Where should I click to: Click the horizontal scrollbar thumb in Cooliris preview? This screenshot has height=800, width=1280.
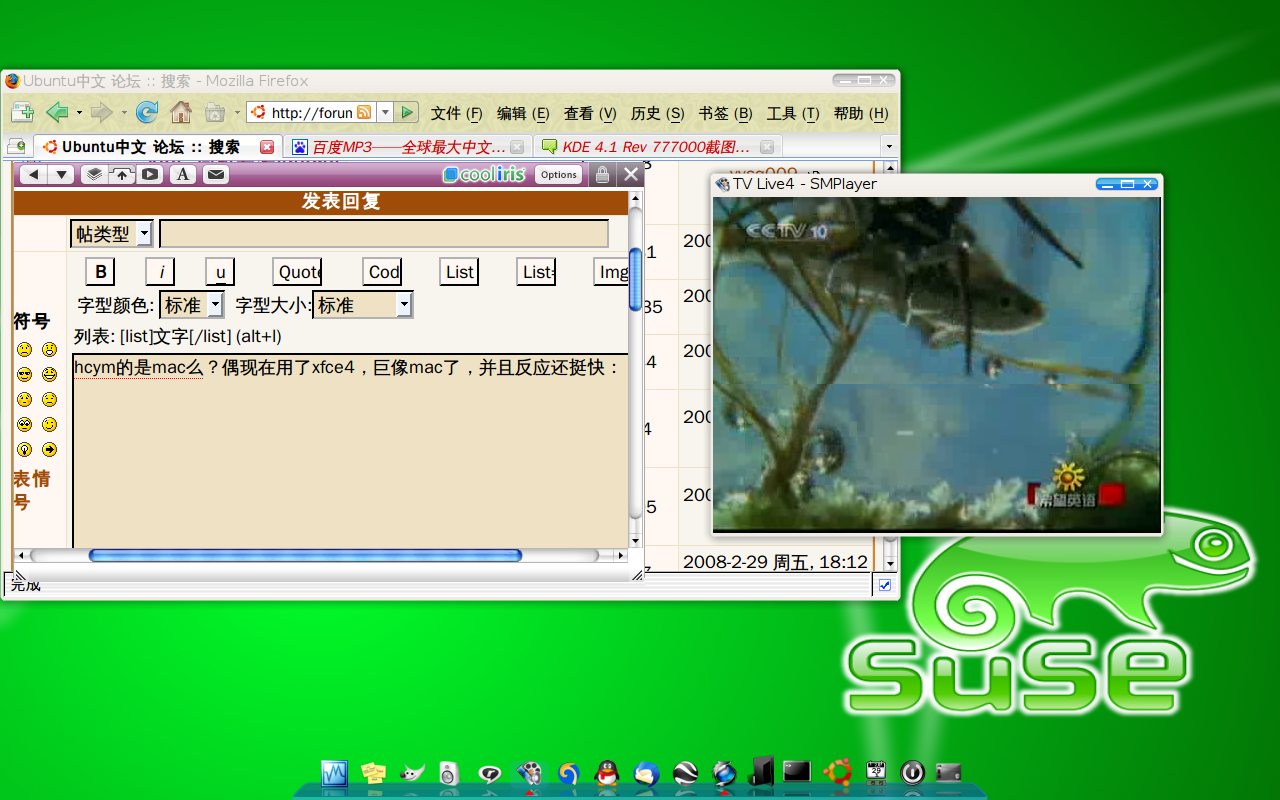tap(305, 555)
